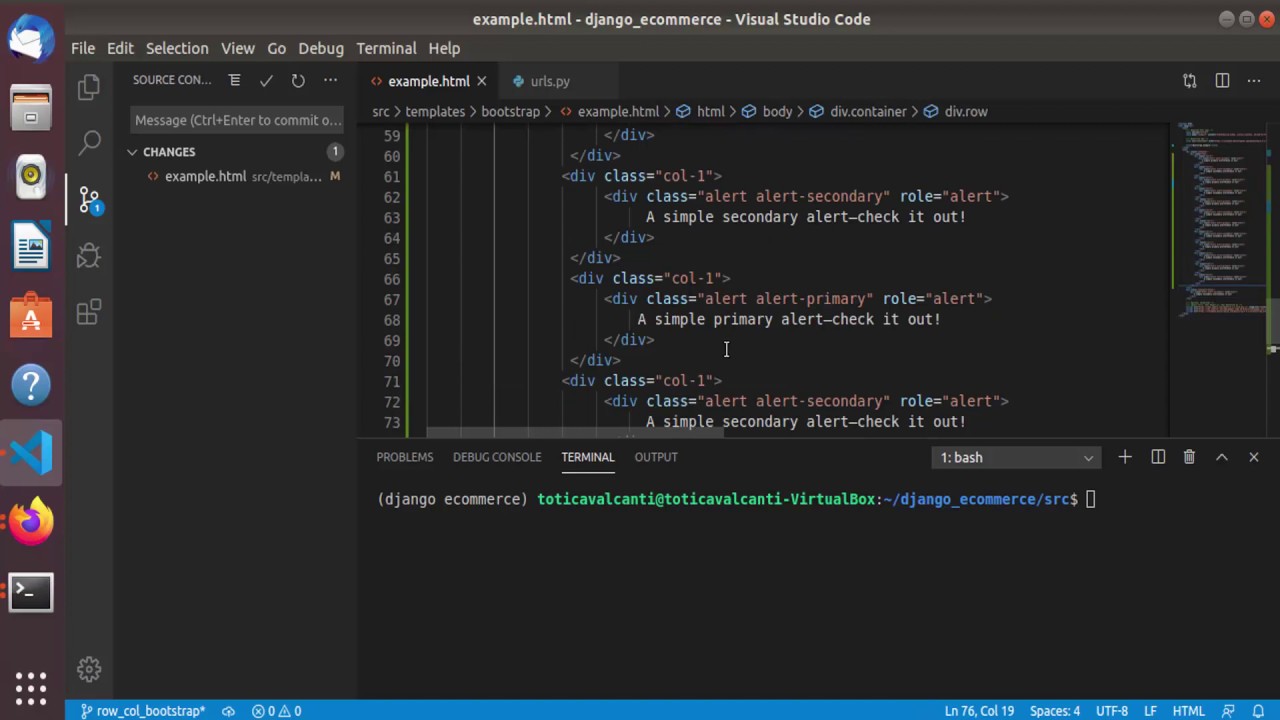Commit changes with the checkmark icon

click(266, 80)
